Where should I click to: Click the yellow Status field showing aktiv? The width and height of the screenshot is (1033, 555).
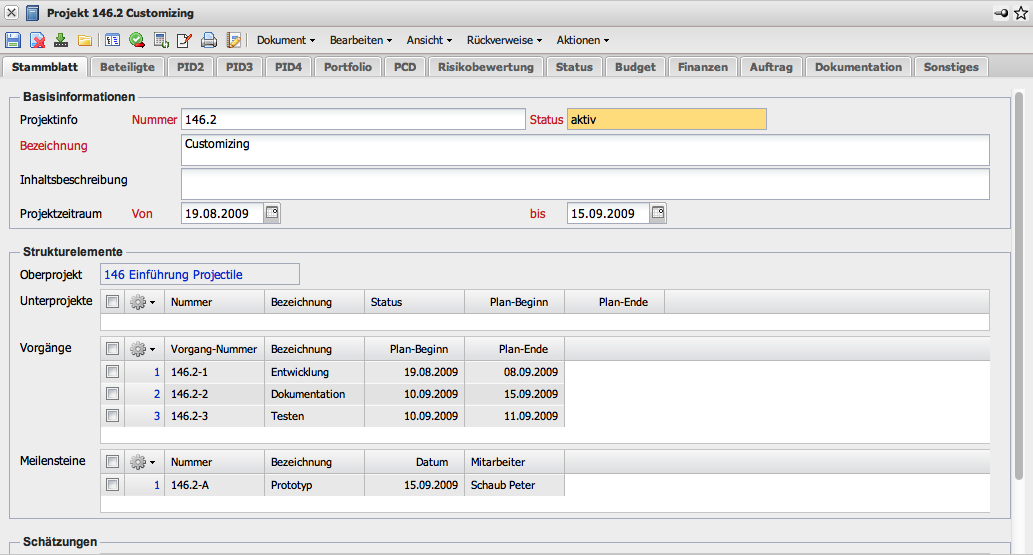click(666, 119)
